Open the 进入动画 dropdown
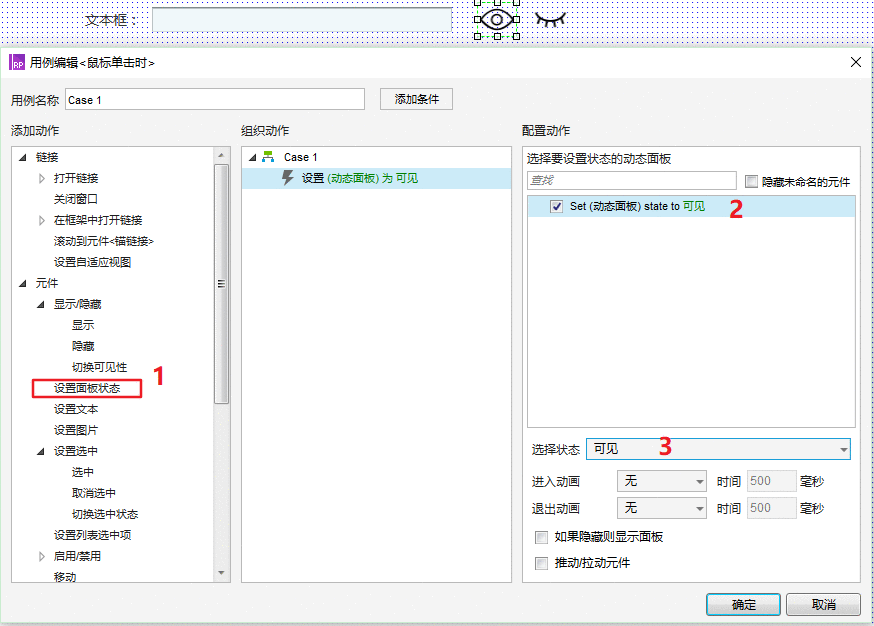Viewport: 874px width, 626px height. click(x=662, y=481)
